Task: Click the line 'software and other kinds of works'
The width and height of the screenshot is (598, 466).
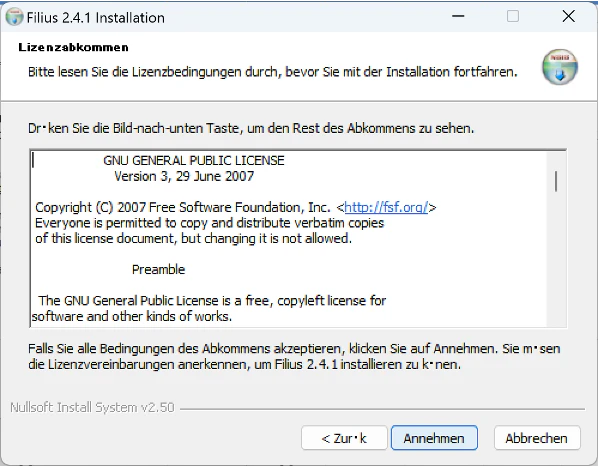Action: coord(132,316)
